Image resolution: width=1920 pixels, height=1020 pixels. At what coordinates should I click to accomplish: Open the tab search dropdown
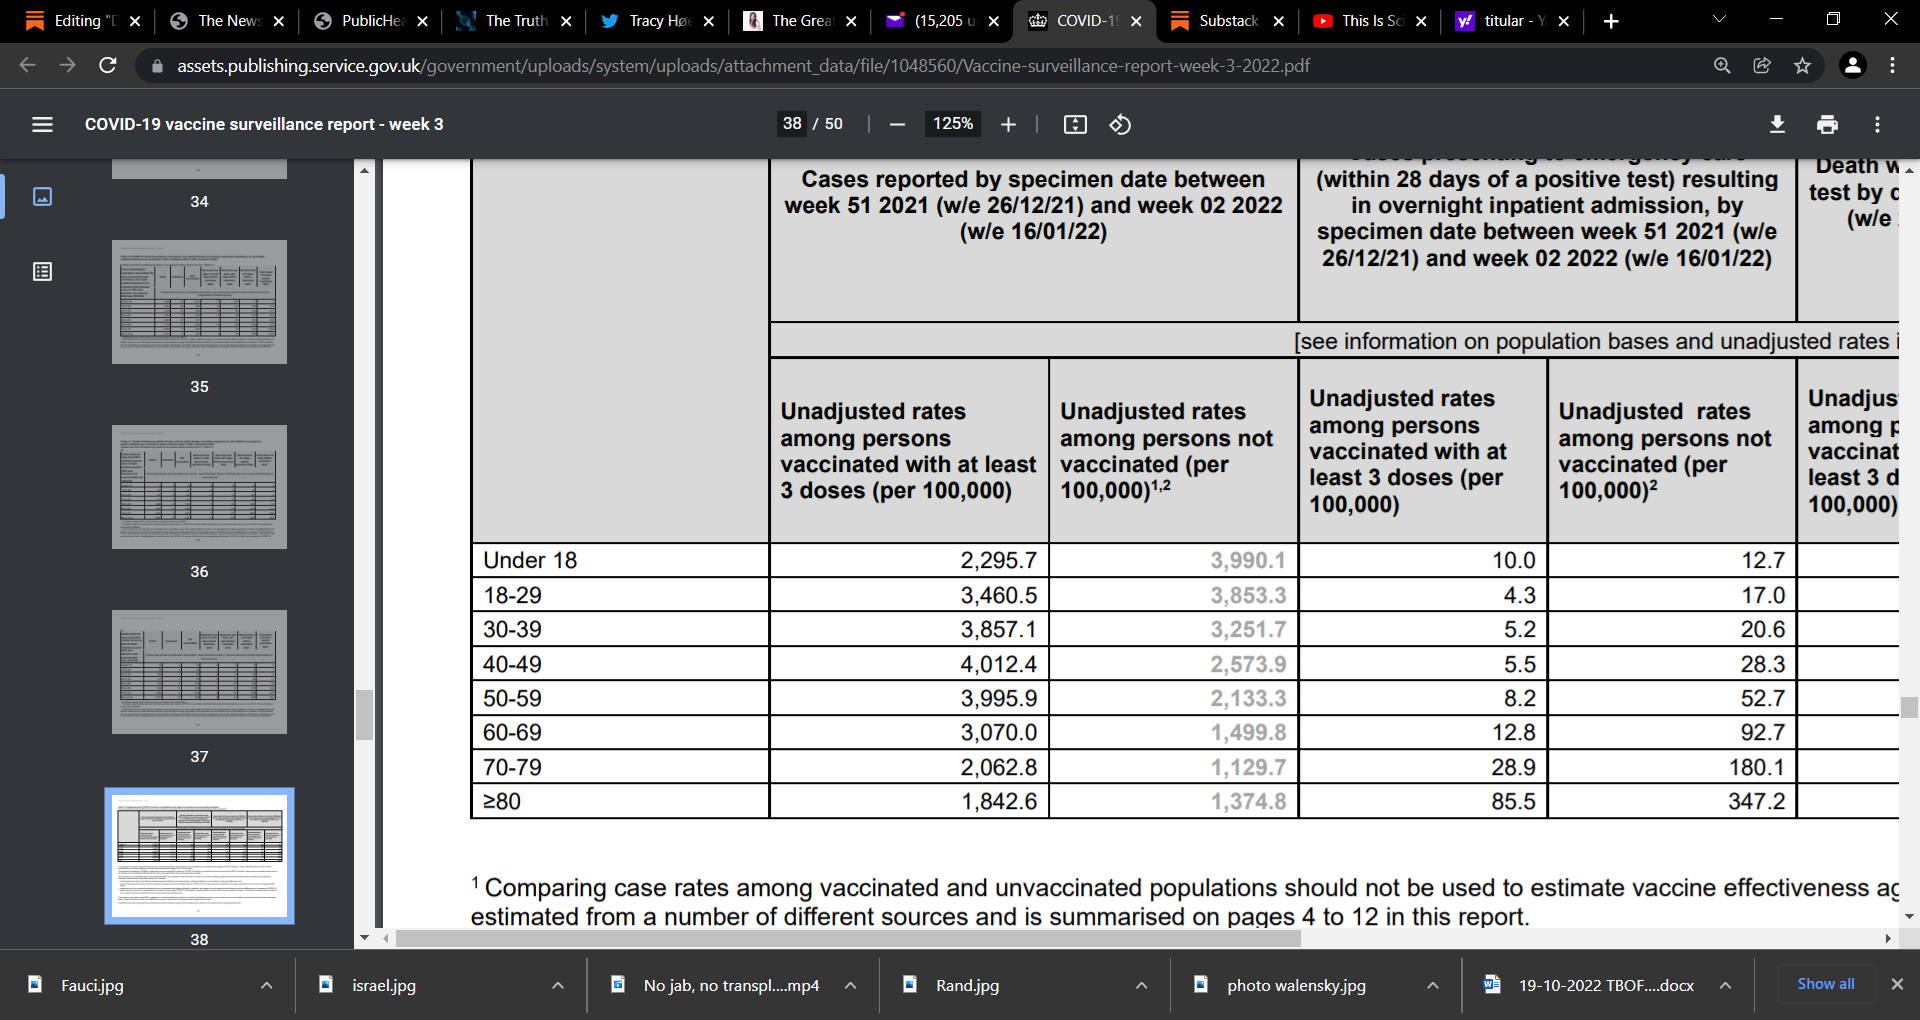coord(1719,19)
